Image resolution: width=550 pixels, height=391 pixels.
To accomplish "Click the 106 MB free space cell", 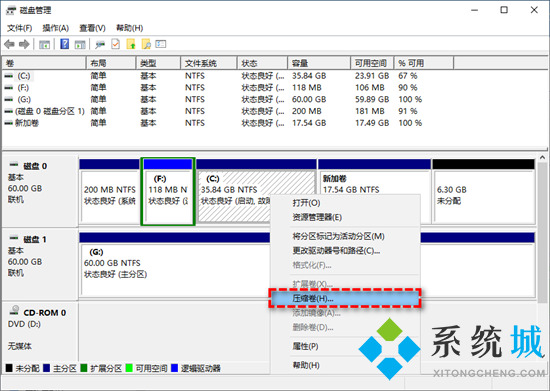I will point(369,88).
